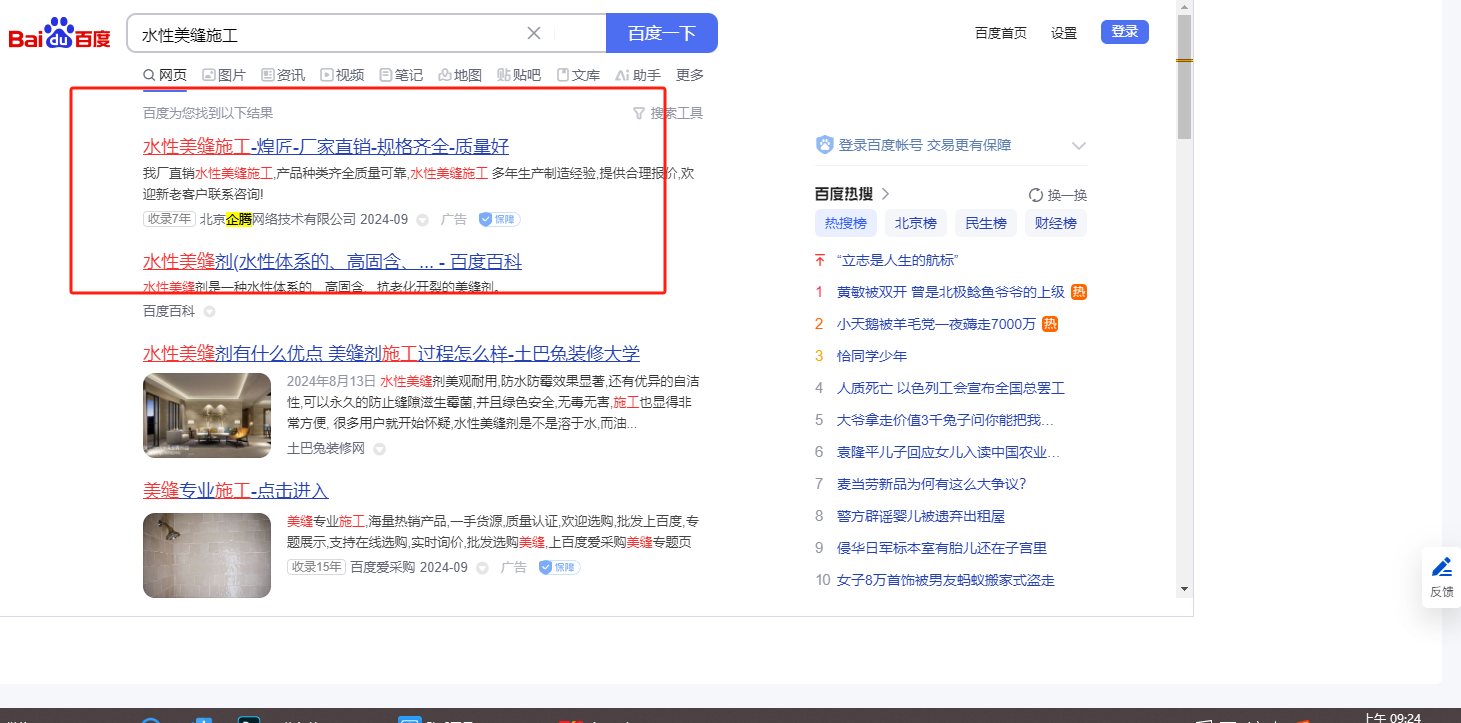Click the 保障 badge on 百度爱采购 result
Image resolution: width=1461 pixels, height=723 pixels.
point(559,567)
